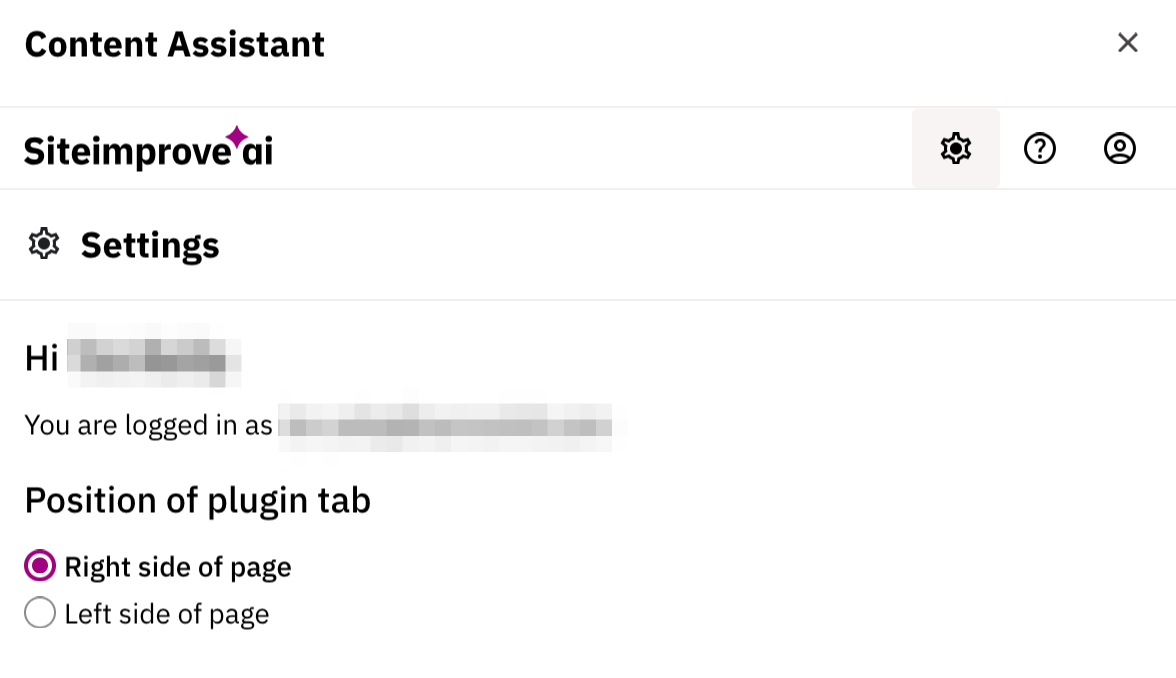Image resolution: width=1176 pixels, height=678 pixels.
Task: Click the Content Assistant title bar
Action: pyautogui.click(x=175, y=43)
